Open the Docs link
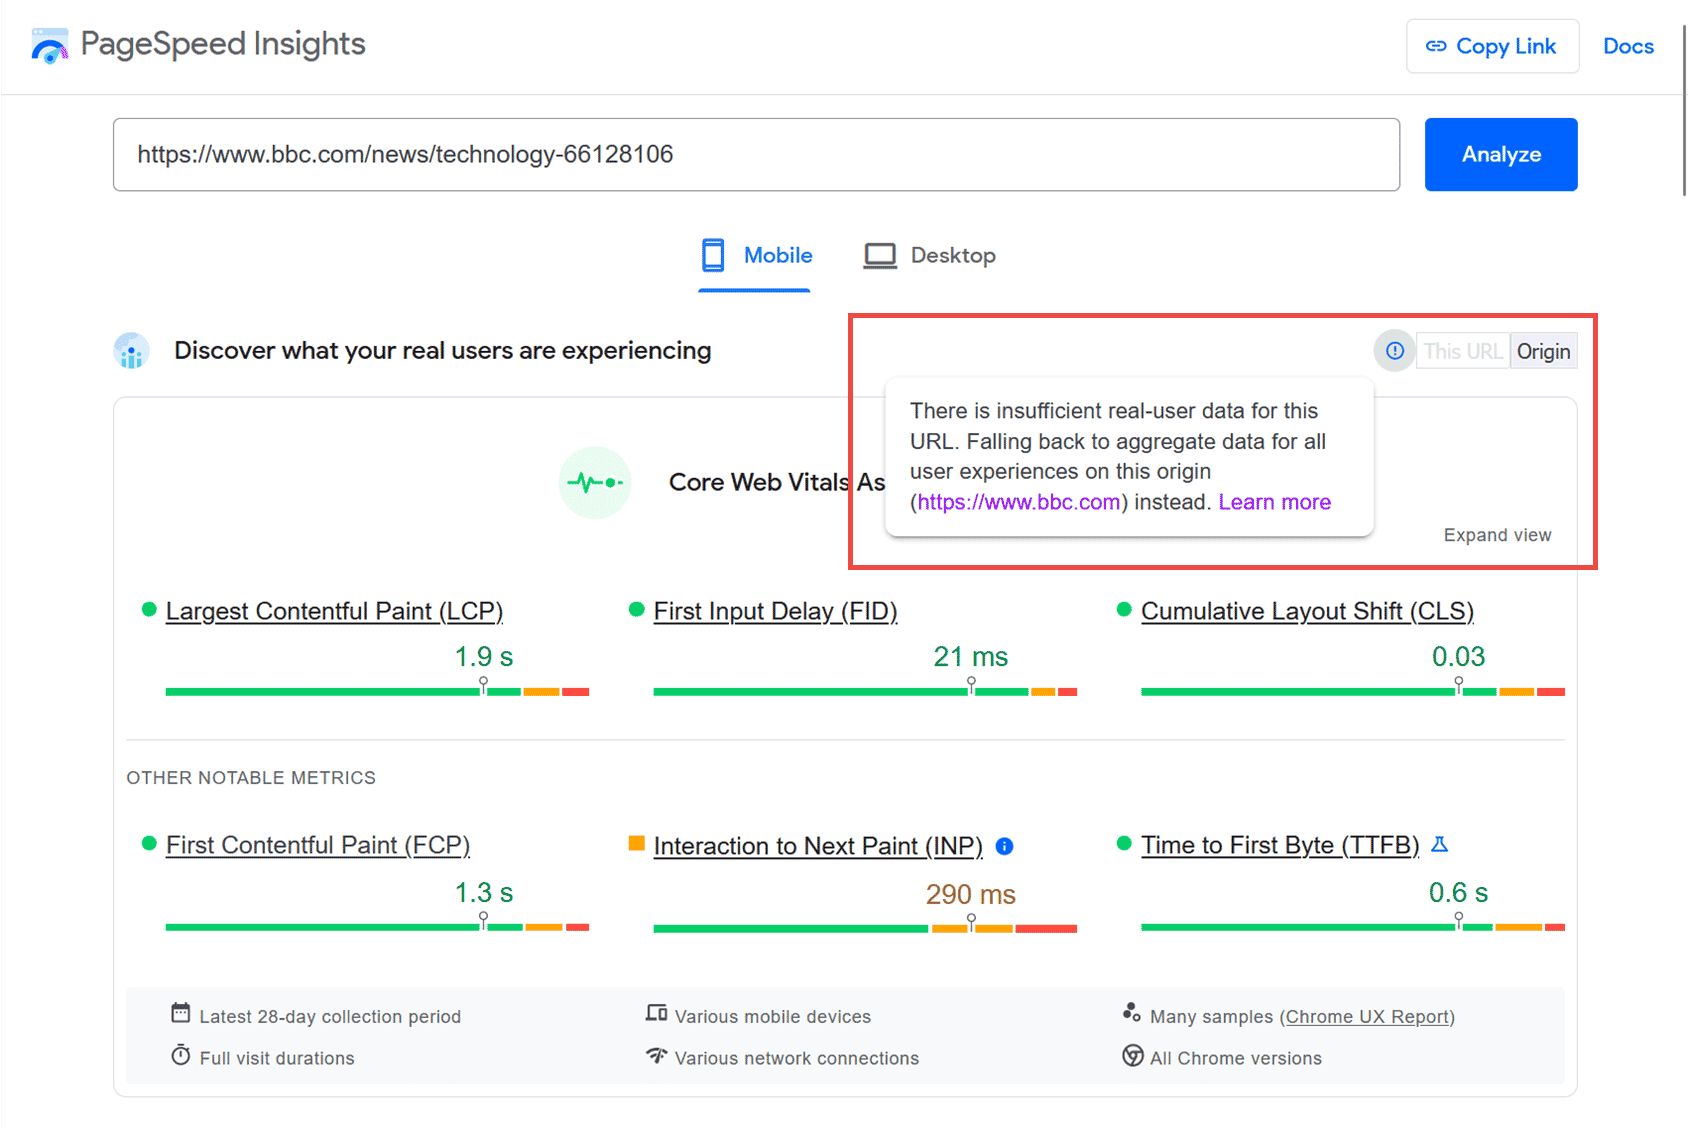Image resolution: width=1688 pixels, height=1128 pixels. tap(1628, 46)
